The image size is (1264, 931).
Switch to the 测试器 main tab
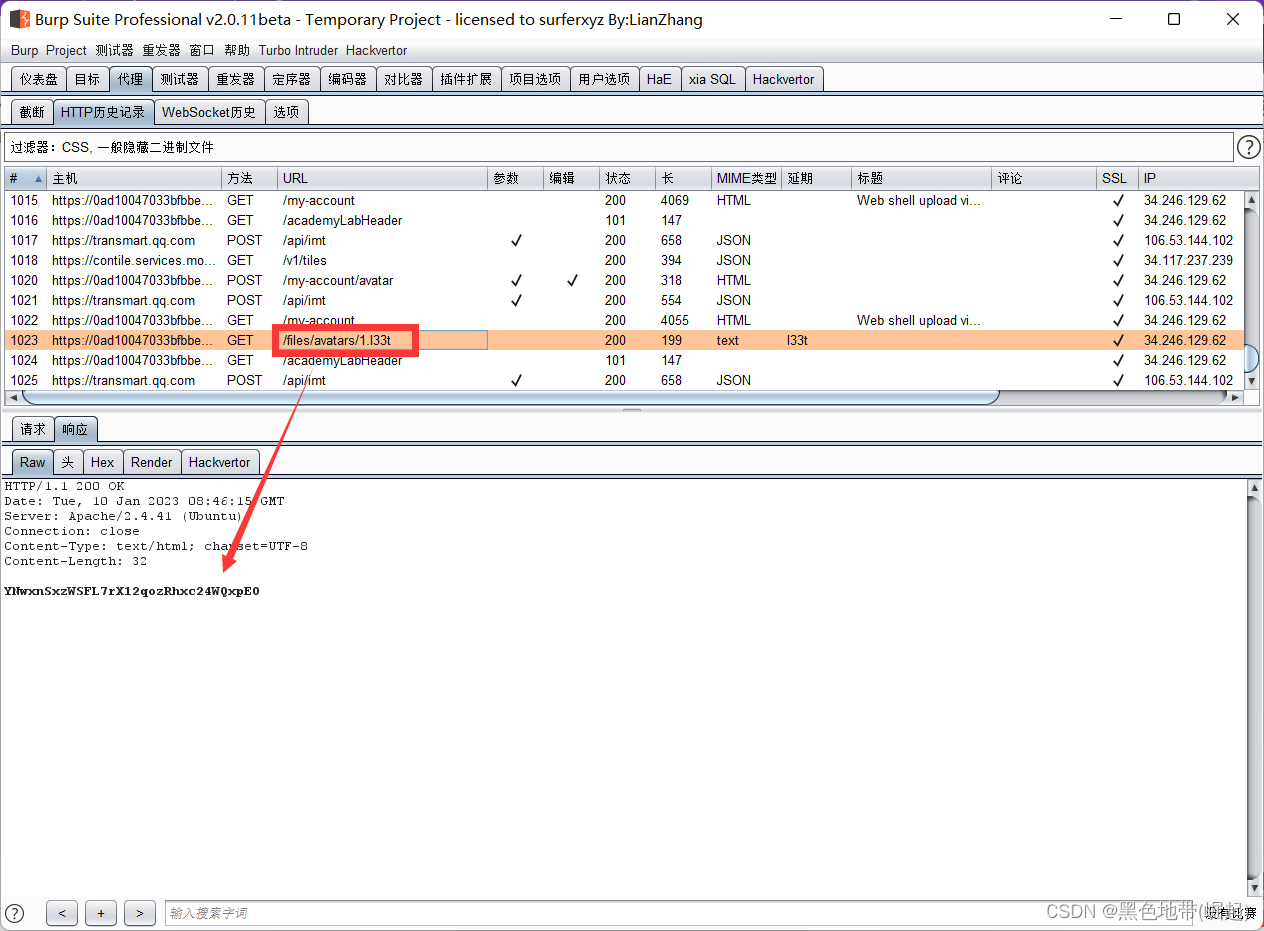tap(179, 79)
